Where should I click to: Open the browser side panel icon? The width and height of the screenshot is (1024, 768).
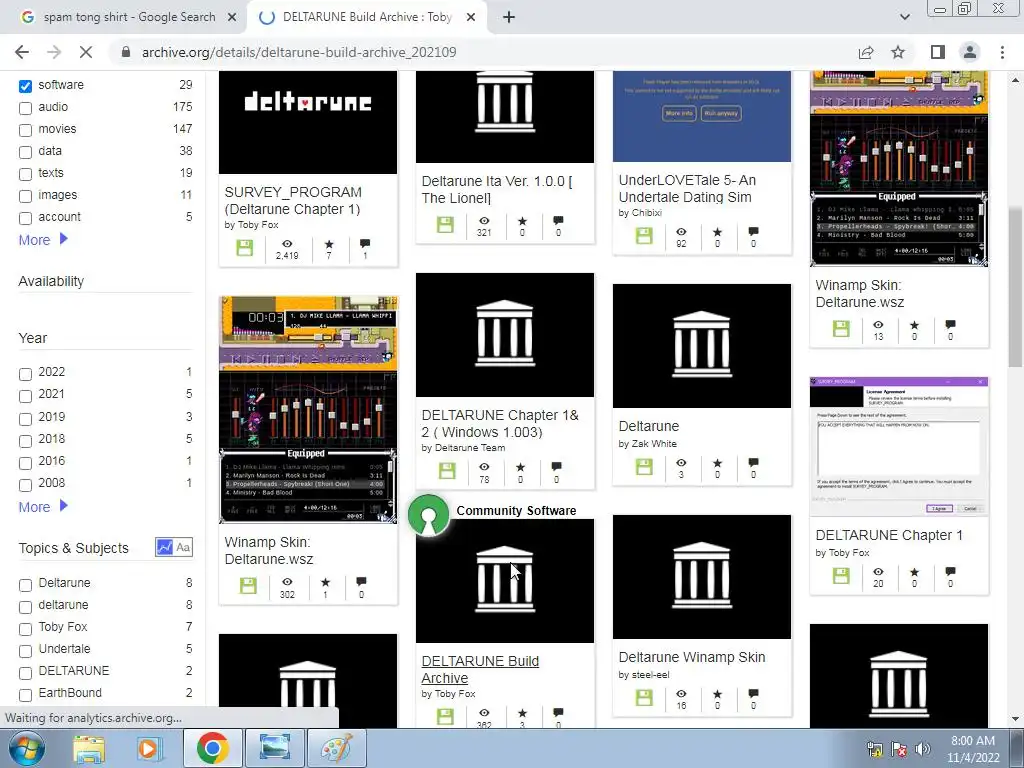[x=938, y=52]
